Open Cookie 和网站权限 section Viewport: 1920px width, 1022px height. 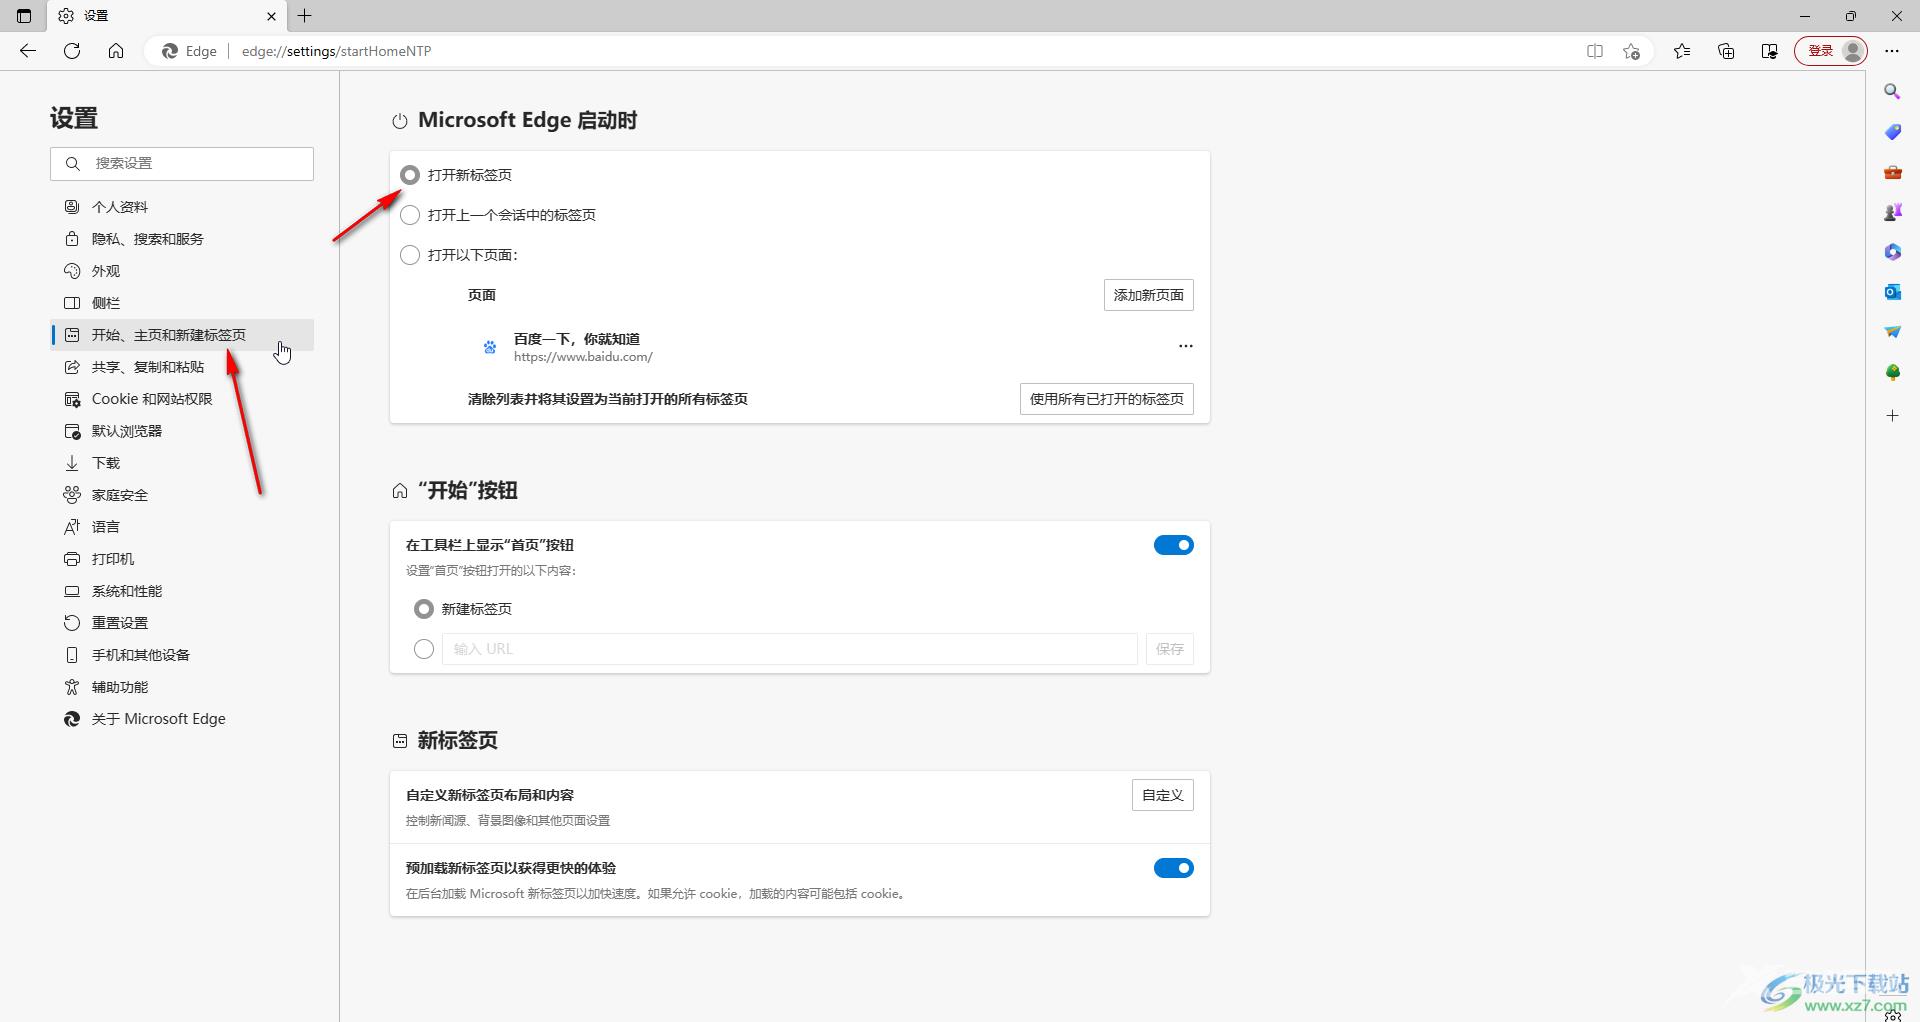pyautogui.click(x=182, y=399)
